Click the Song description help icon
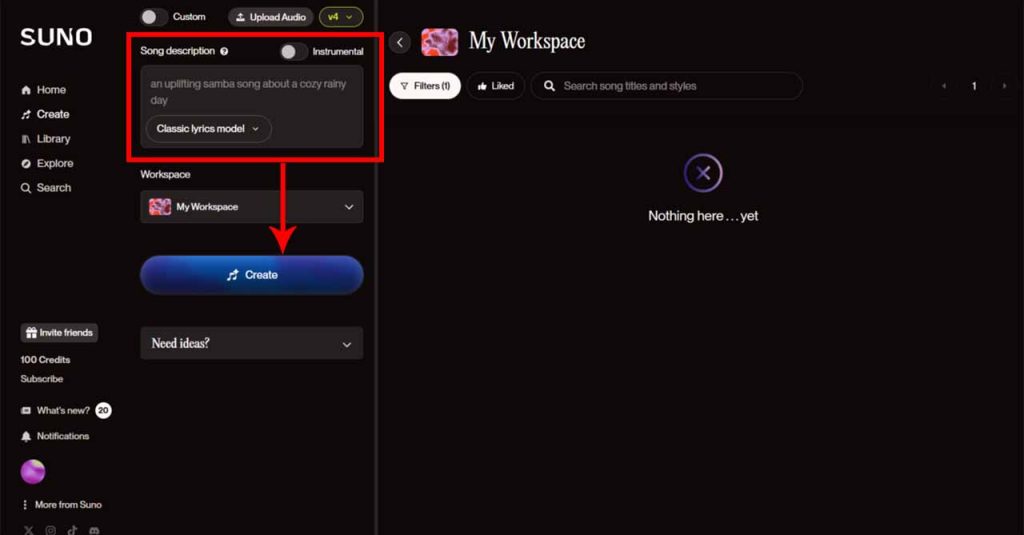 pos(224,52)
